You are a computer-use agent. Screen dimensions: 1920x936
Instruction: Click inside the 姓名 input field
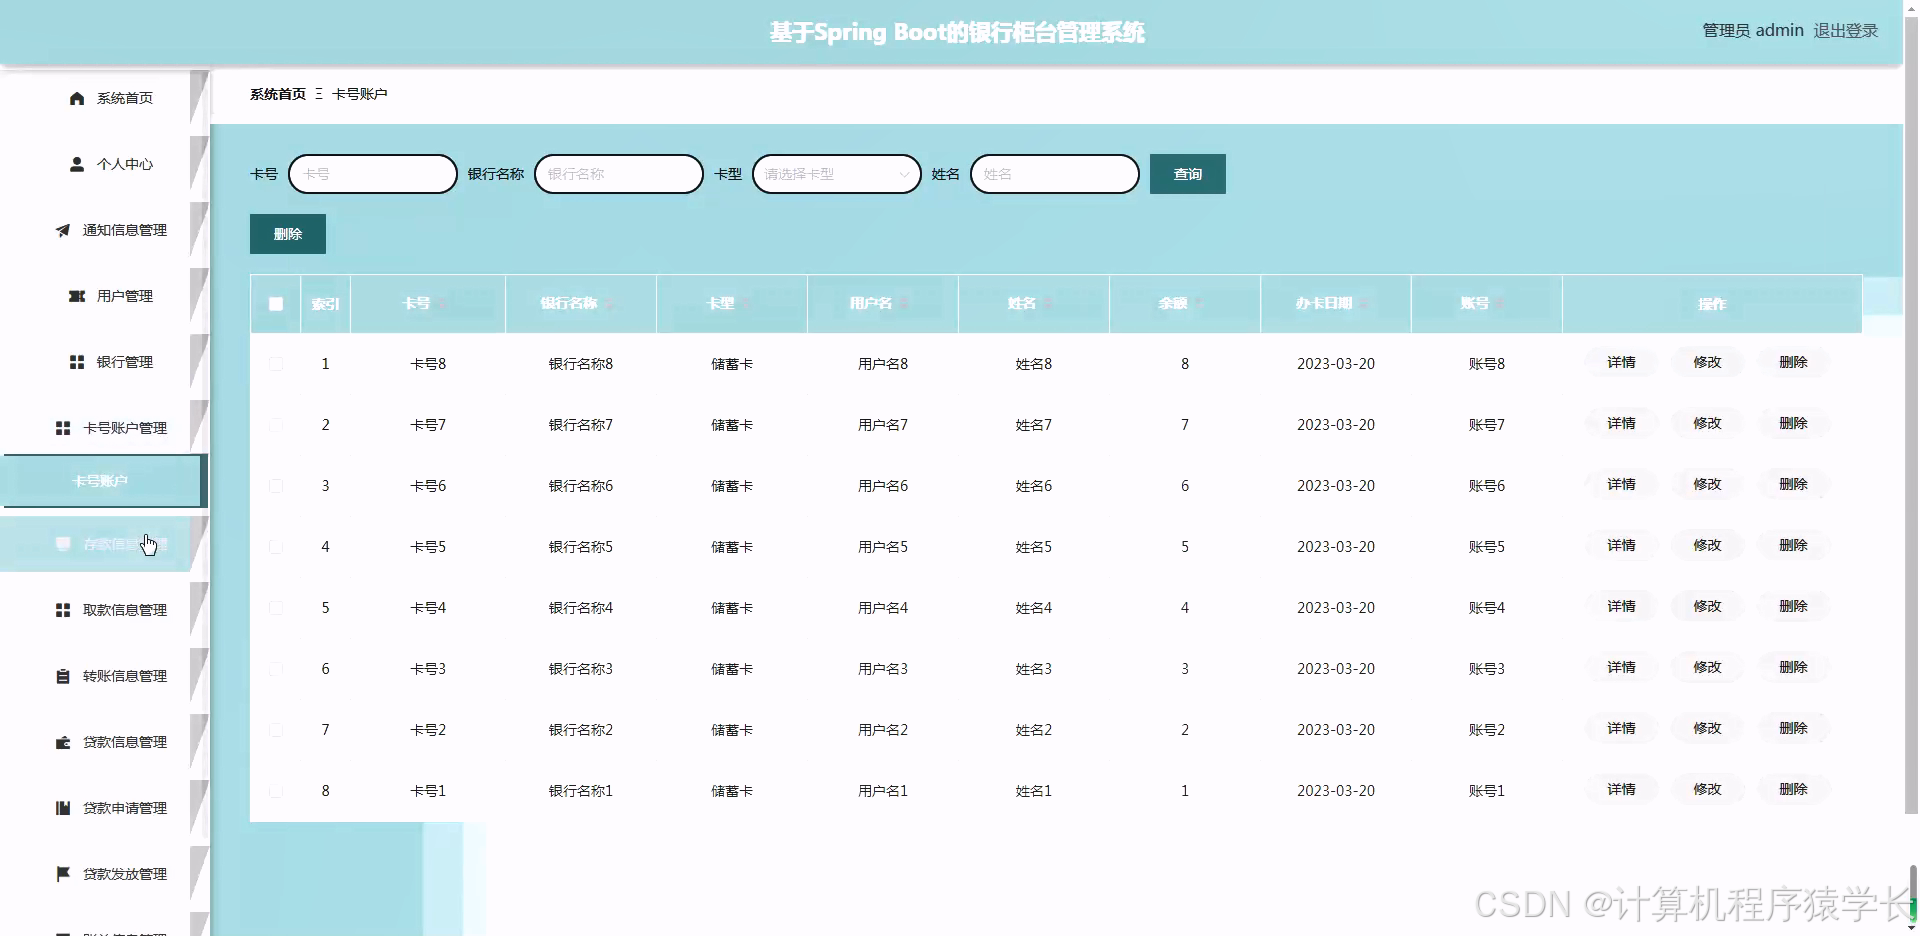pos(1054,173)
